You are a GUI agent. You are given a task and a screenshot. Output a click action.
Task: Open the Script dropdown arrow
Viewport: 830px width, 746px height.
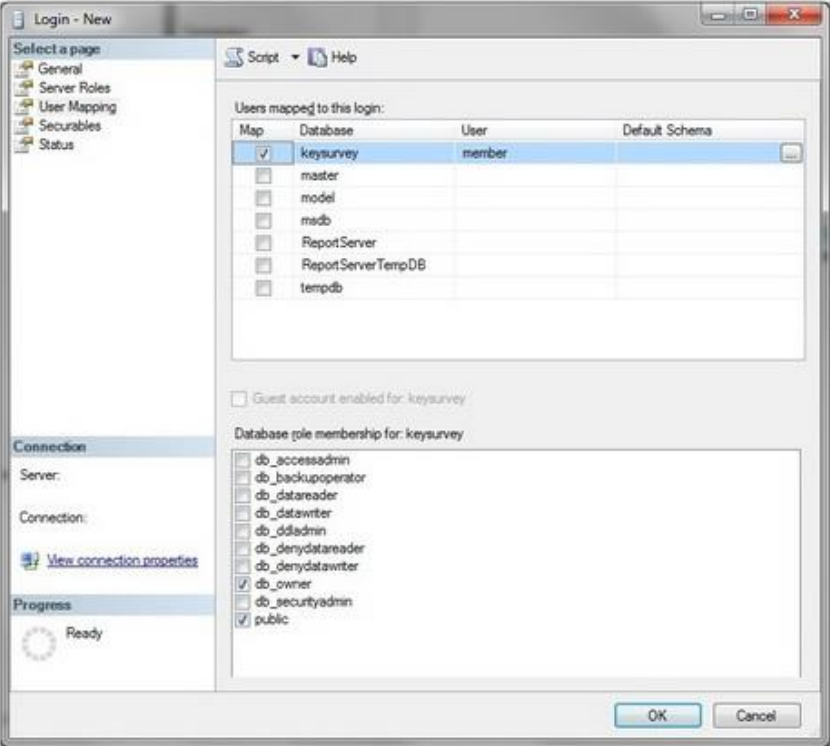(x=295, y=58)
